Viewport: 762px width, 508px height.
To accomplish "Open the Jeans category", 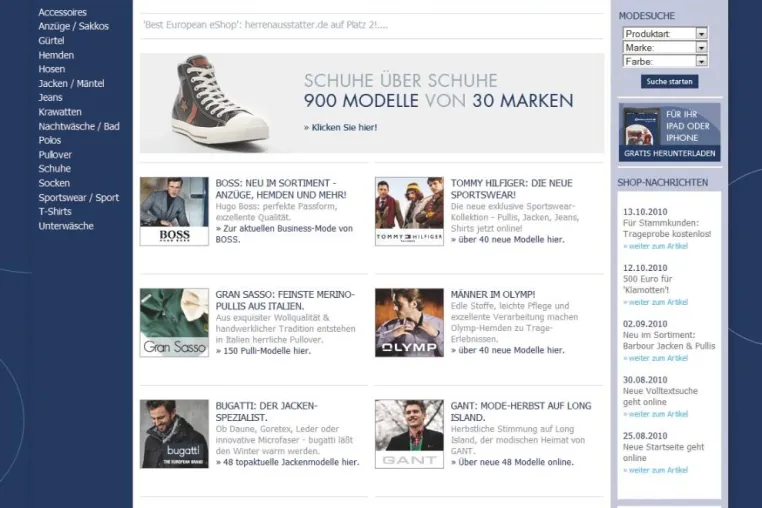I will [51, 97].
